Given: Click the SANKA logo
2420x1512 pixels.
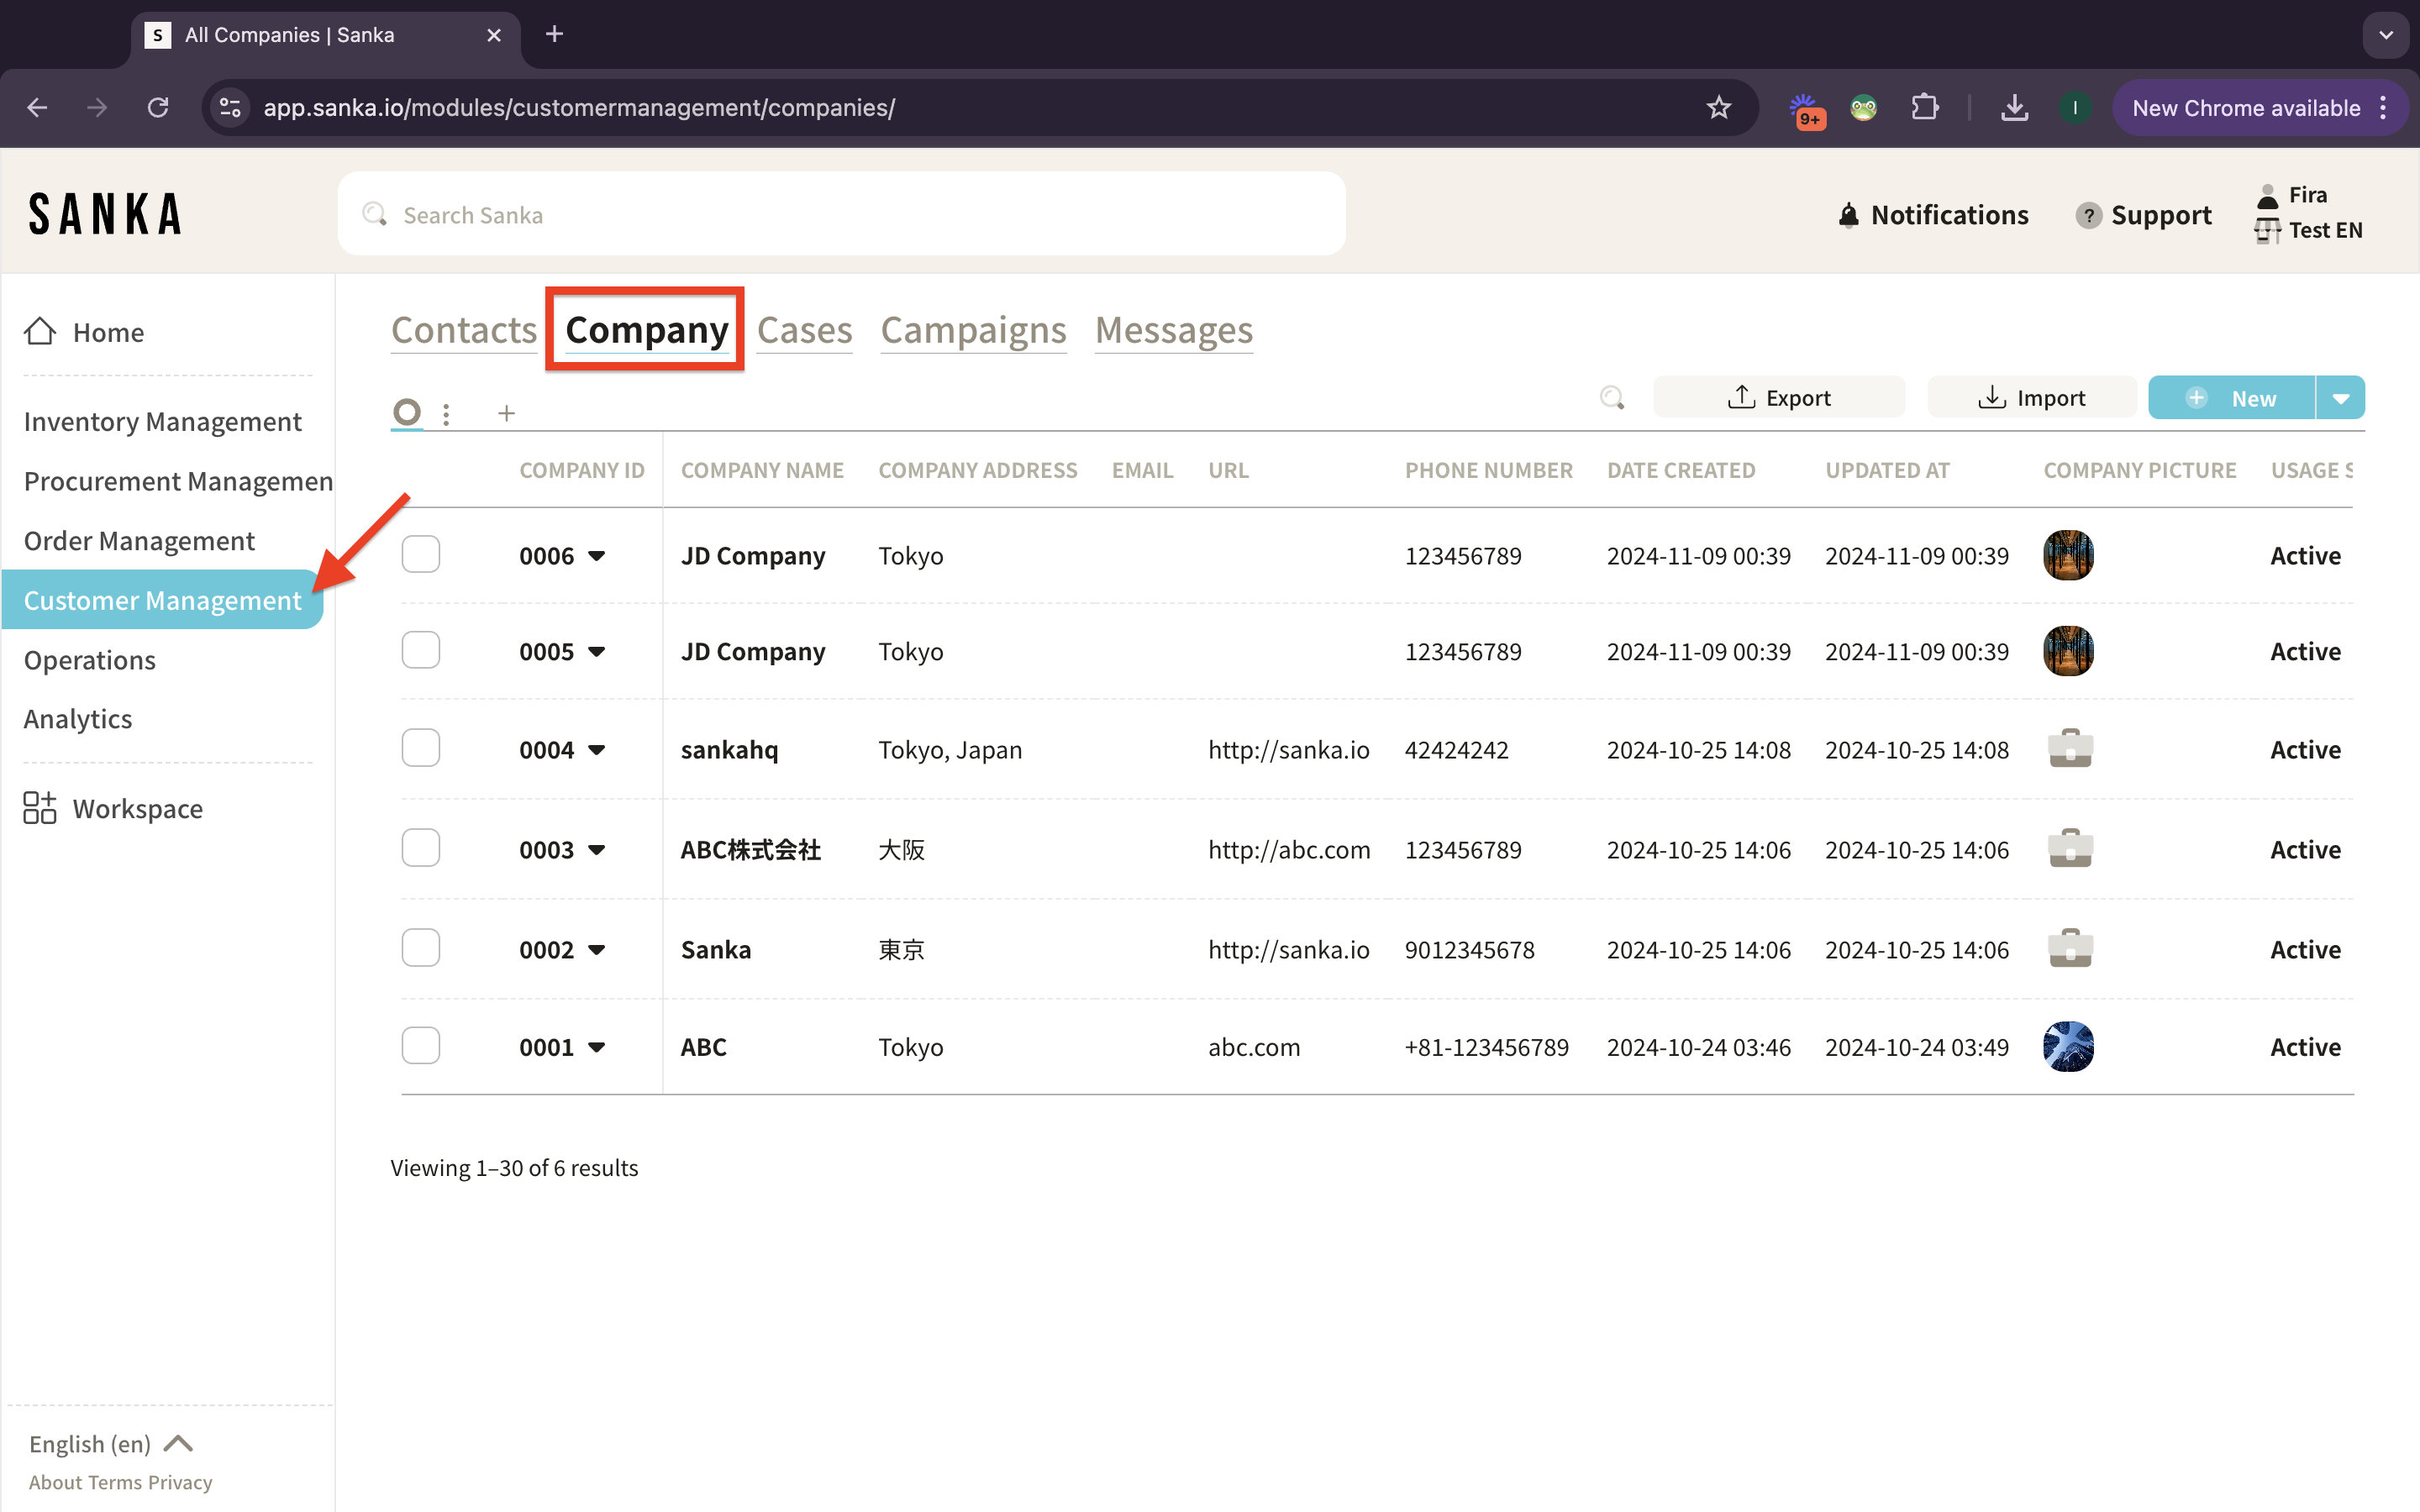Looking at the screenshot, I should click(x=105, y=214).
